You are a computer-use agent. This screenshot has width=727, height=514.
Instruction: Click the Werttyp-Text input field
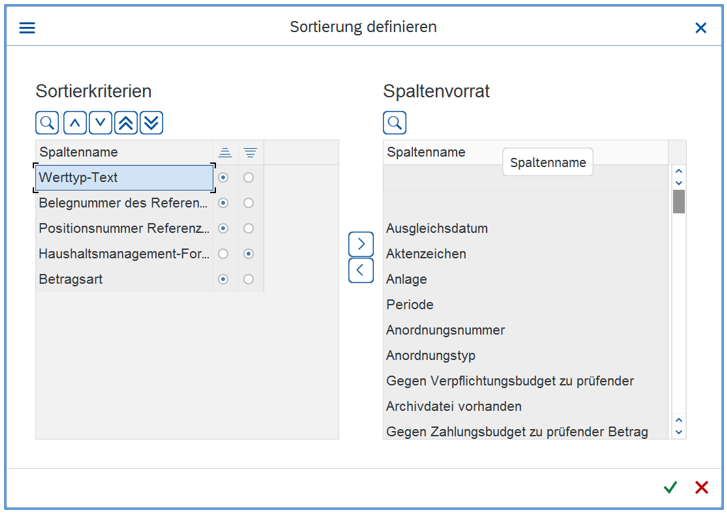pos(124,178)
